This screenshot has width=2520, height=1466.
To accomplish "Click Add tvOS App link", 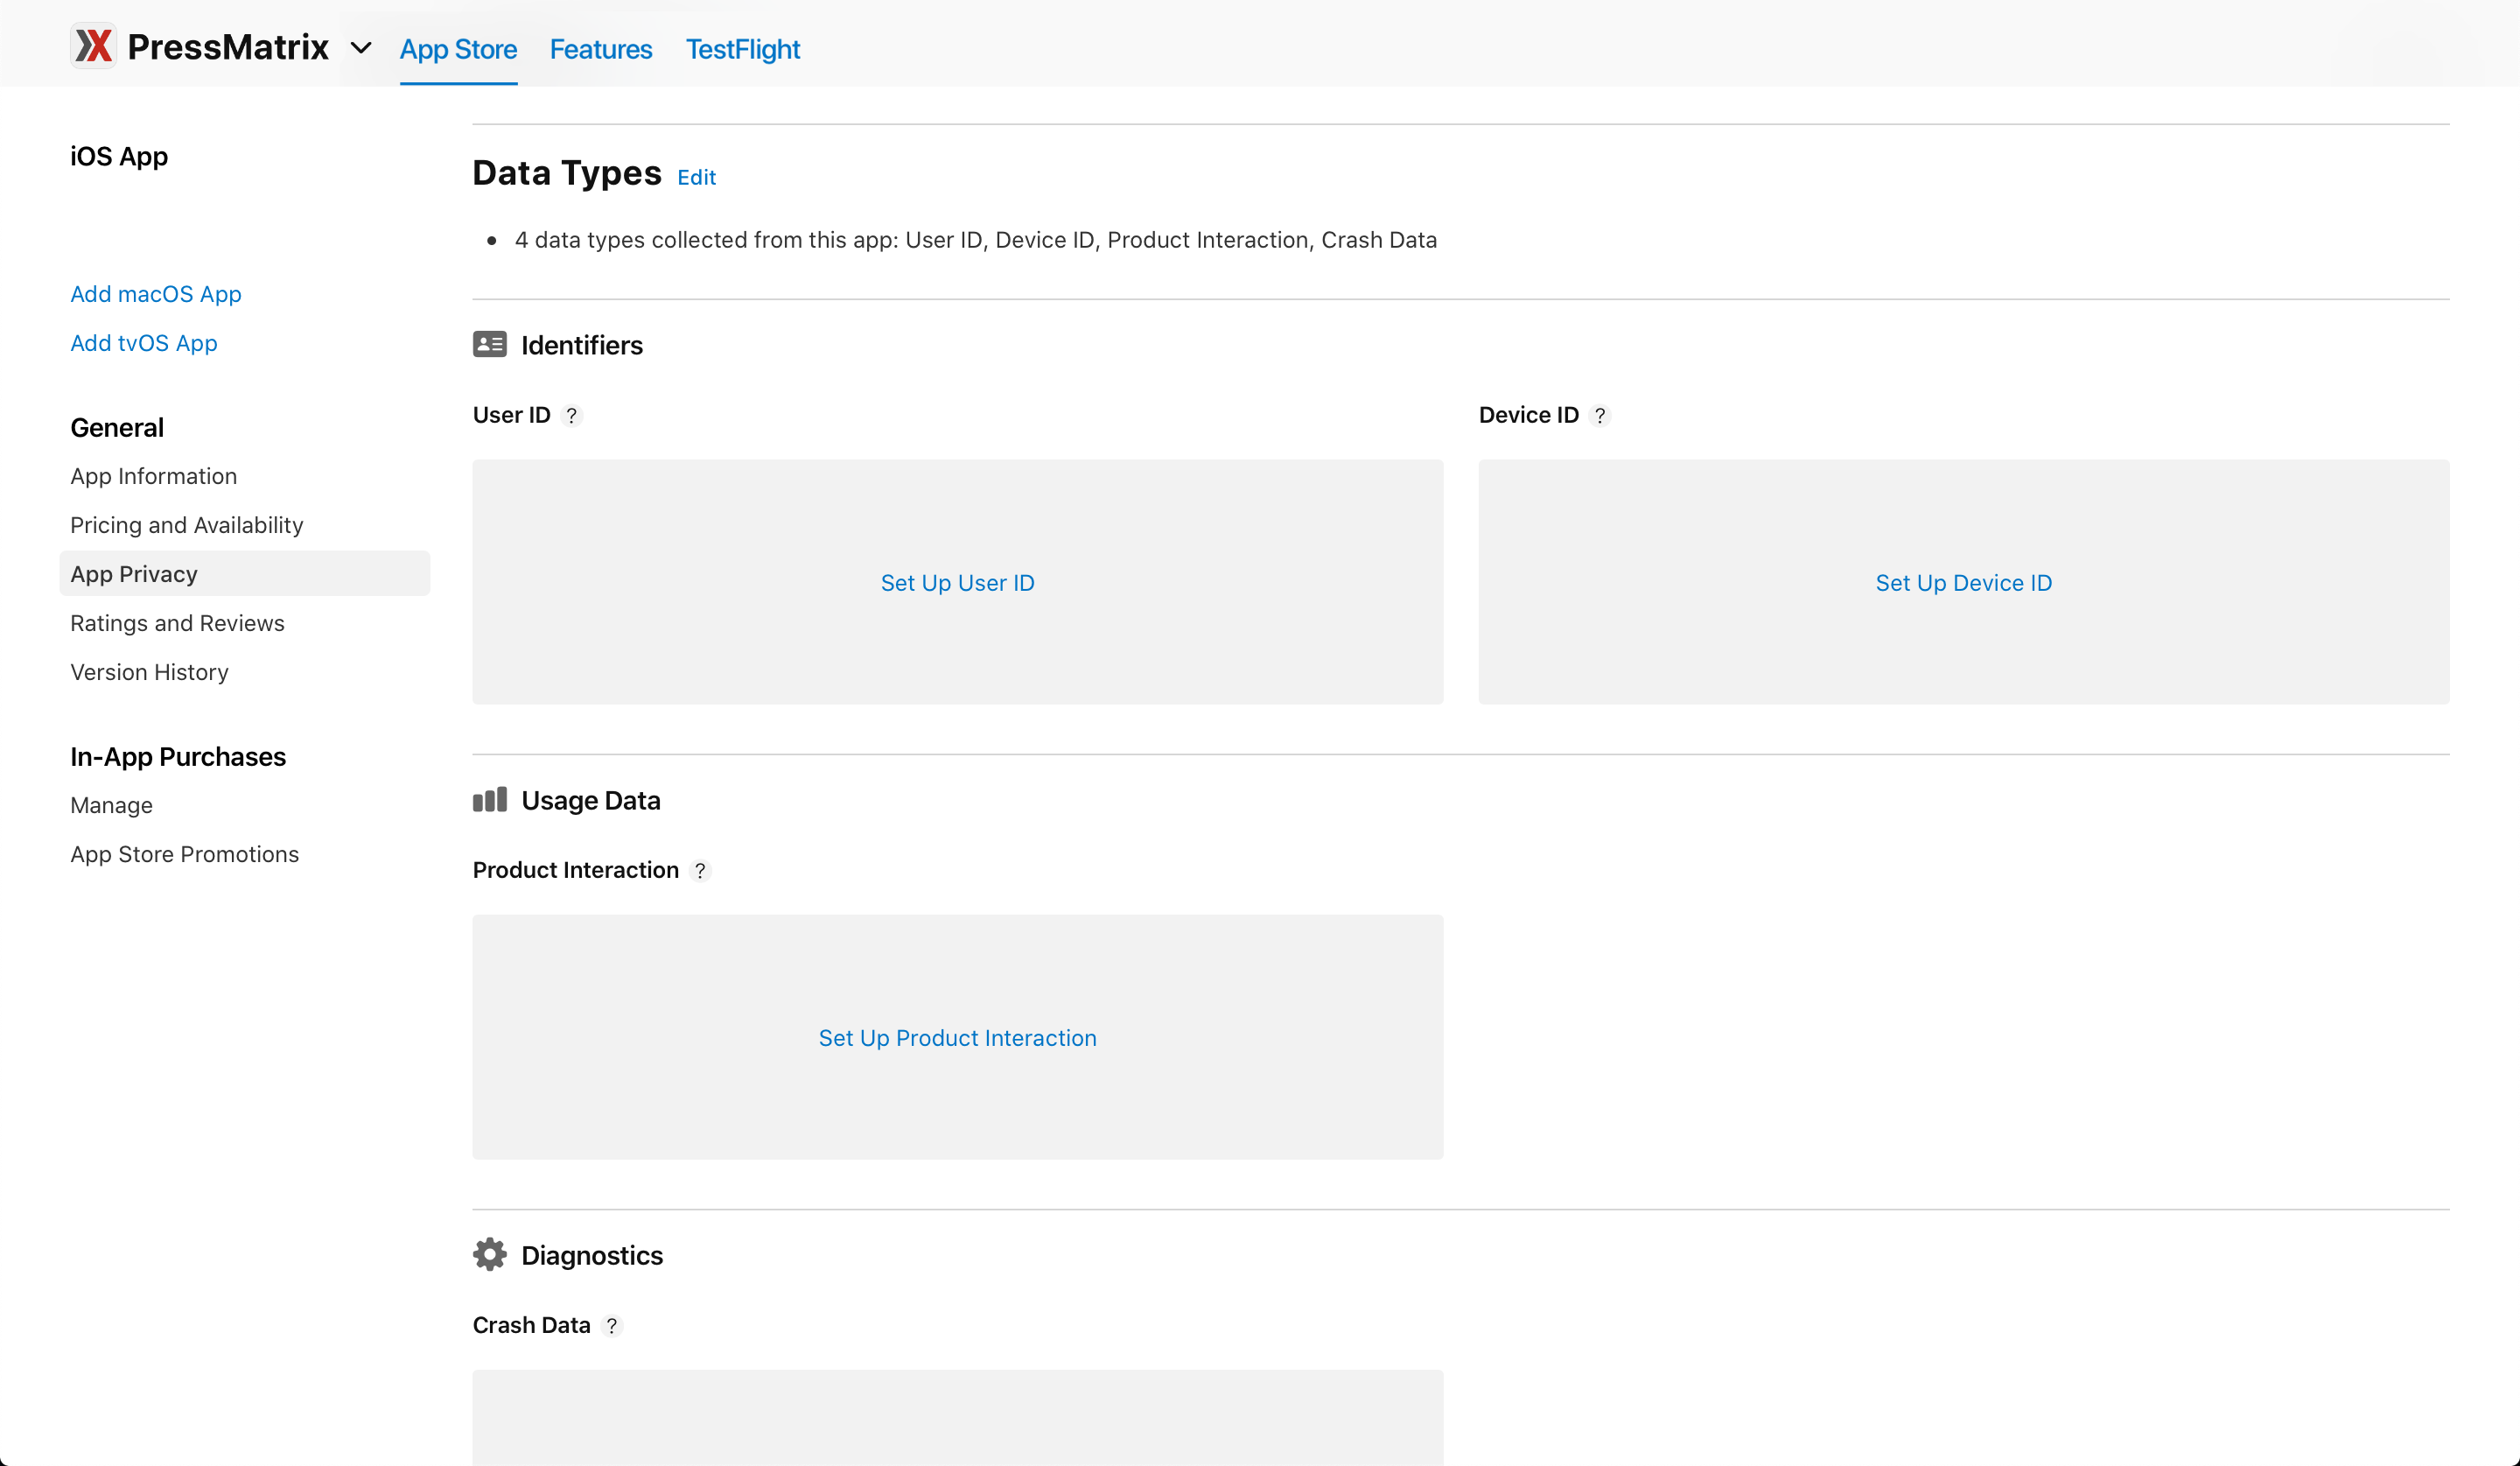I will (144, 343).
